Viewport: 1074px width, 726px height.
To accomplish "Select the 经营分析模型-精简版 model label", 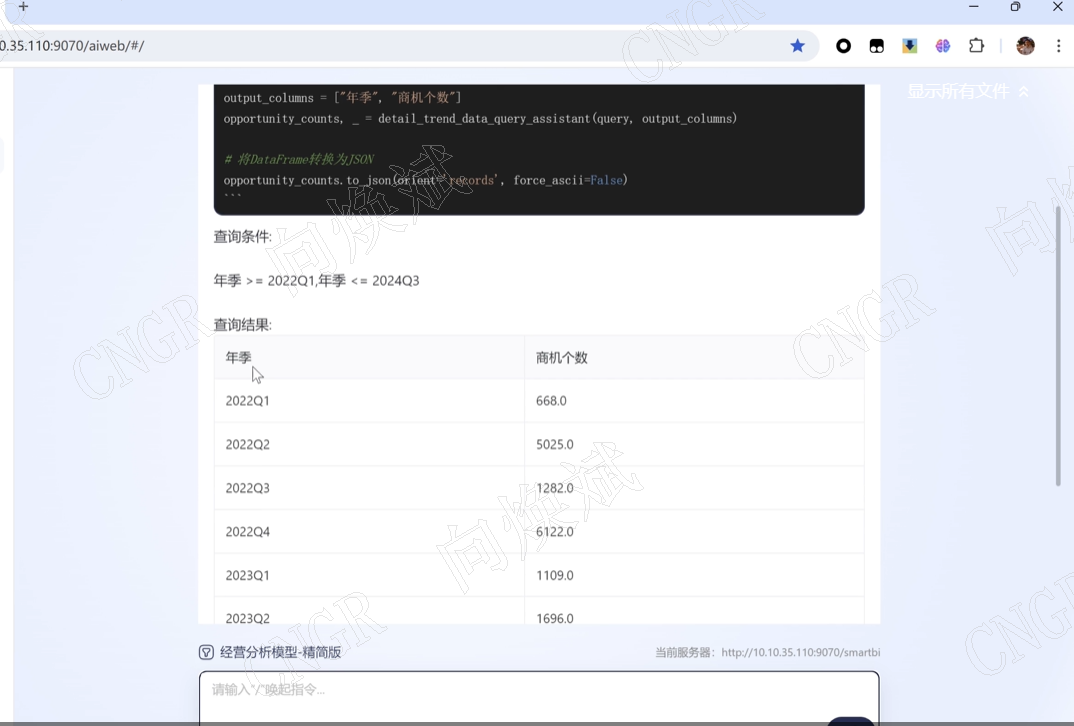I will (x=281, y=652).
